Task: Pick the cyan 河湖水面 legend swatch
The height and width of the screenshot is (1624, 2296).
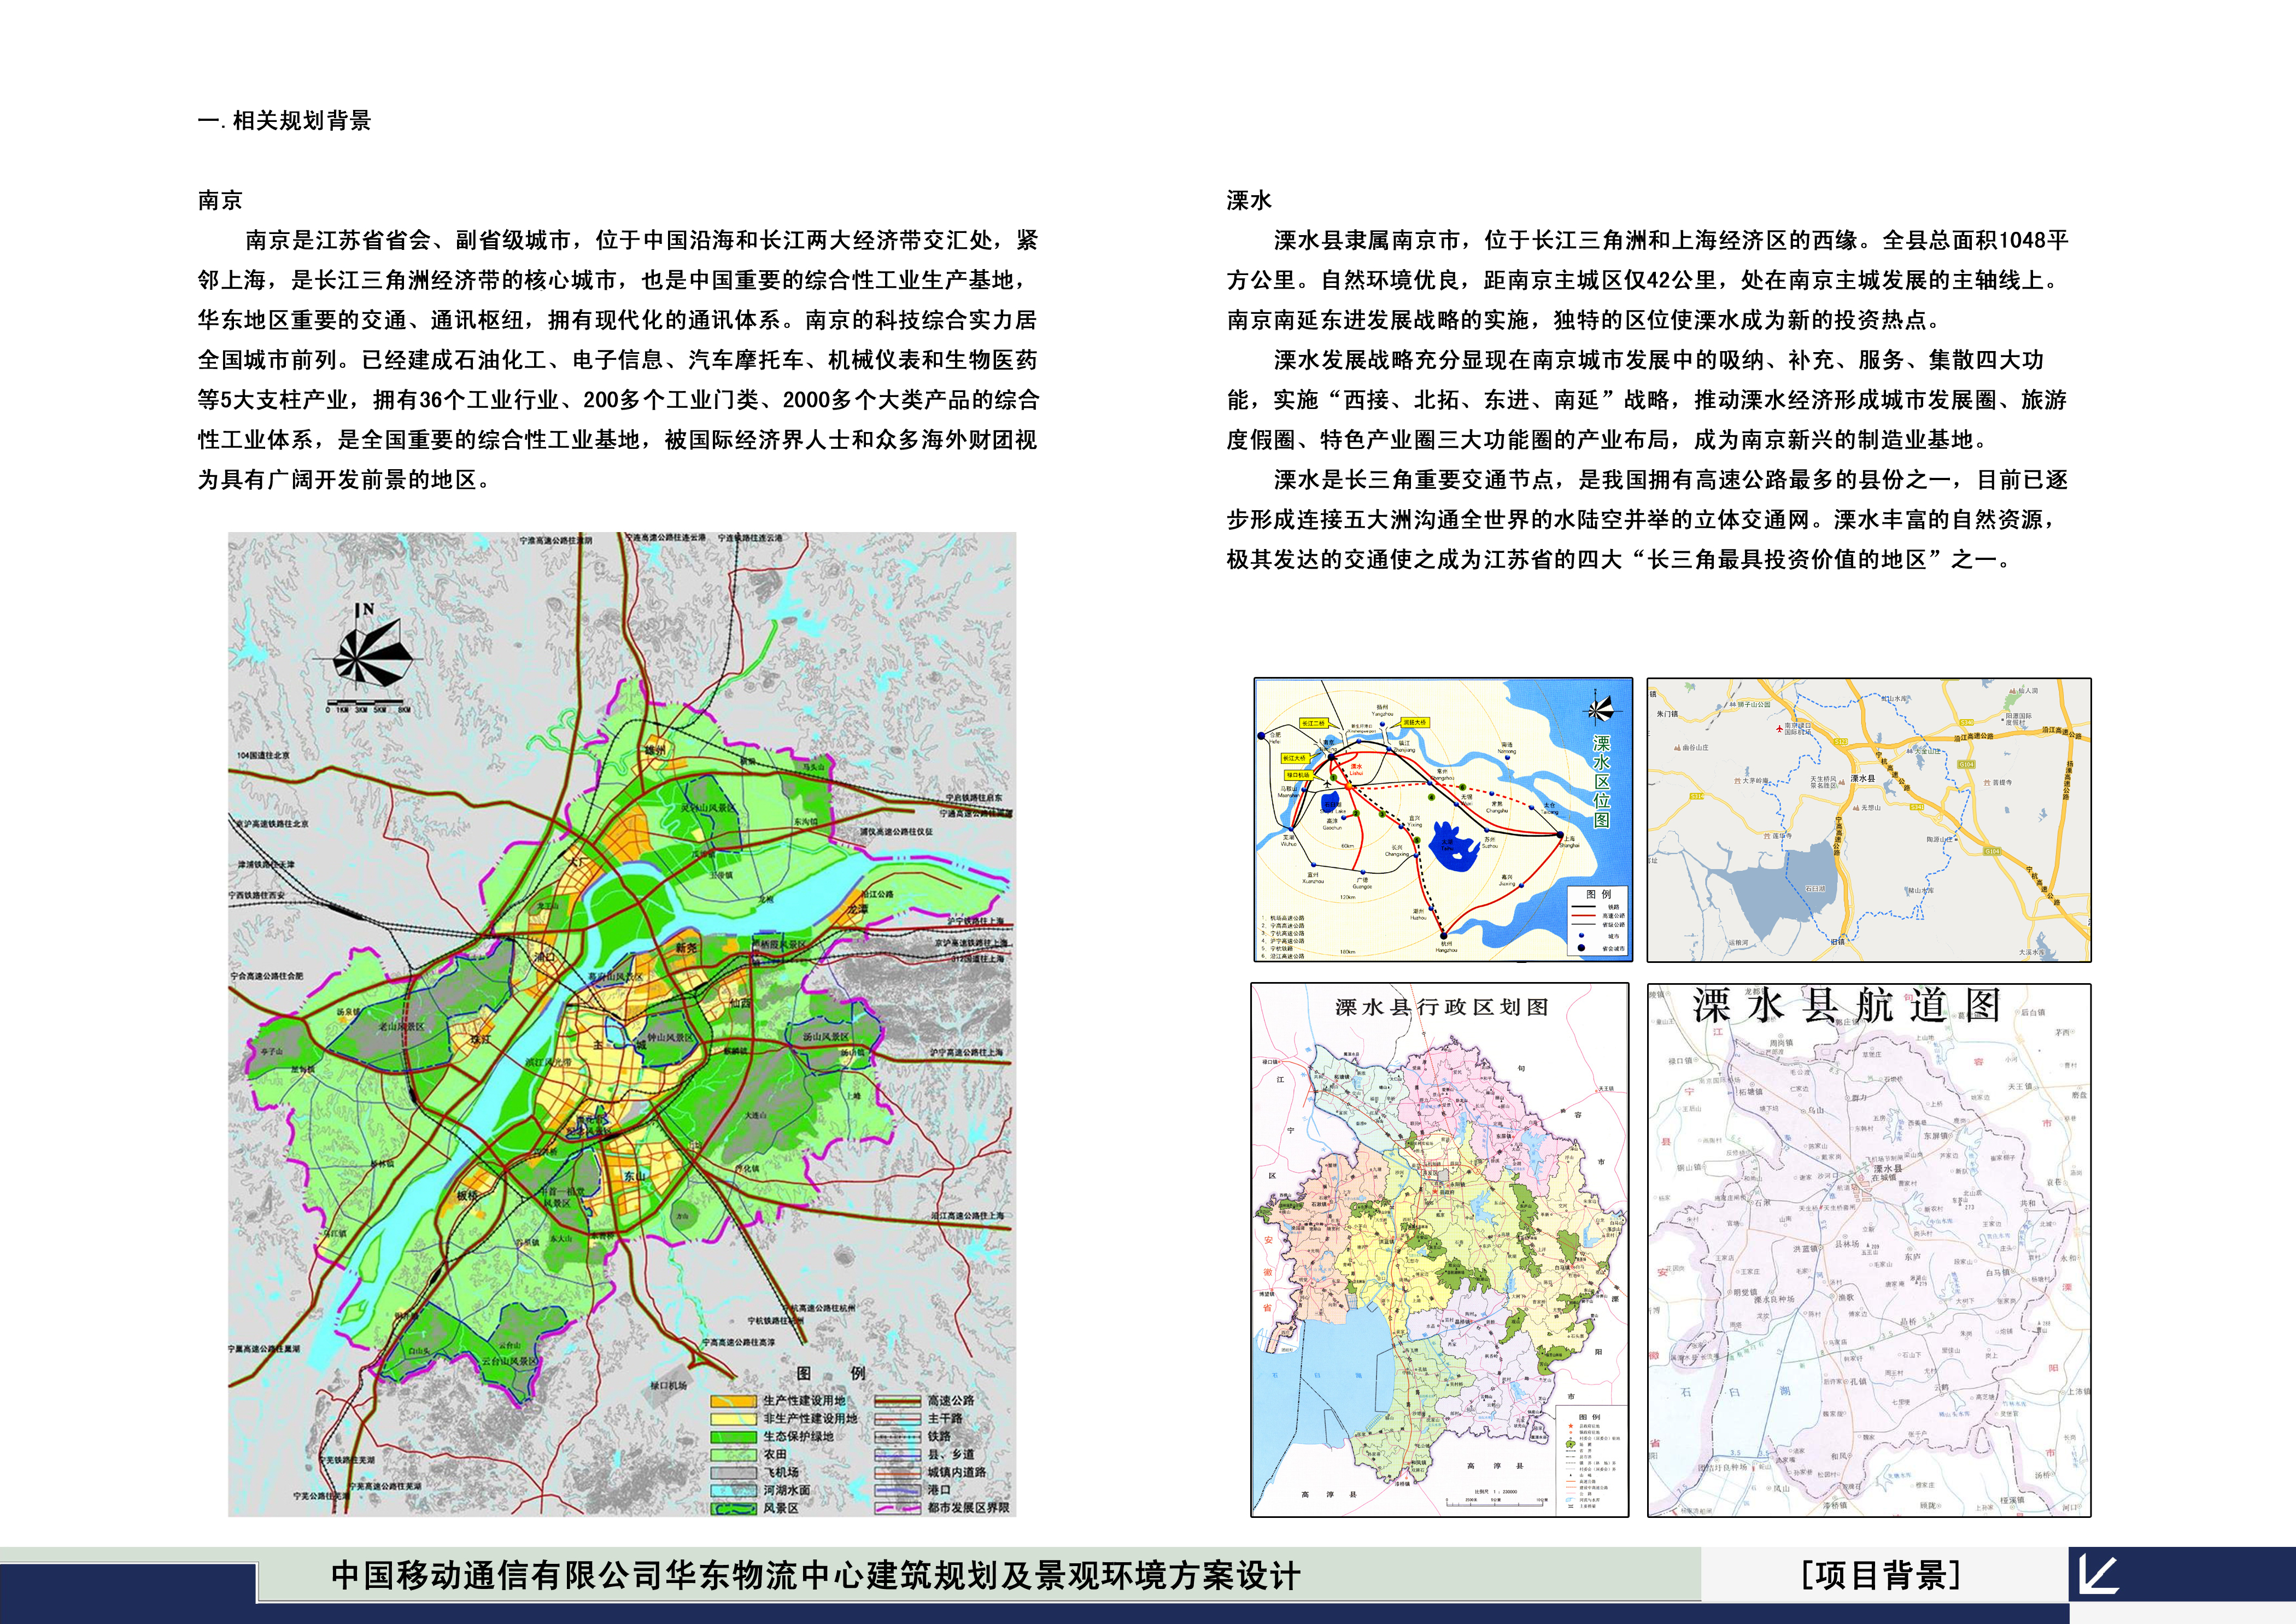Action: click(x=734, y=1491)
